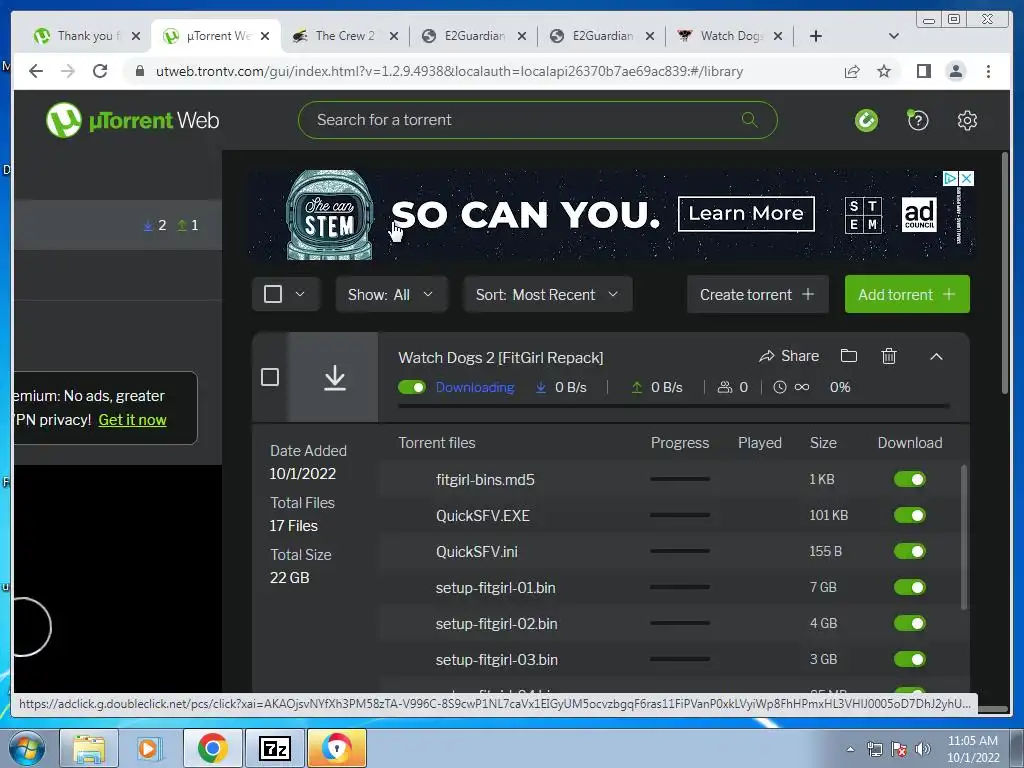Click setup-fitgirl-01.bin progress bar

pos(680,587)
